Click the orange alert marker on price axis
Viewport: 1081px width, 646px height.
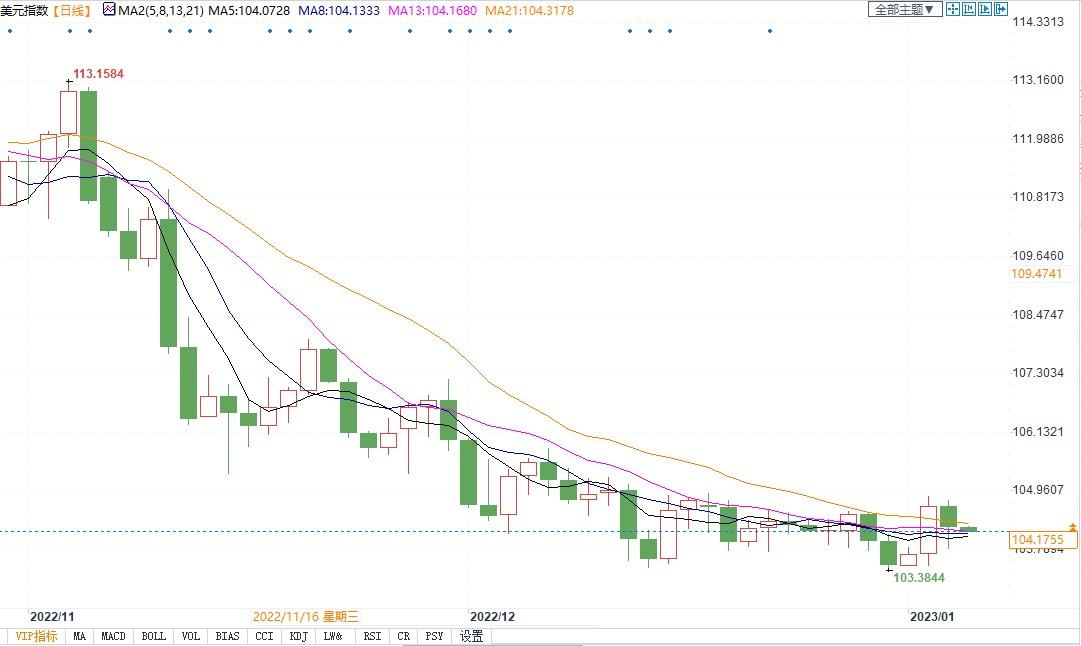click(1074, 526)
